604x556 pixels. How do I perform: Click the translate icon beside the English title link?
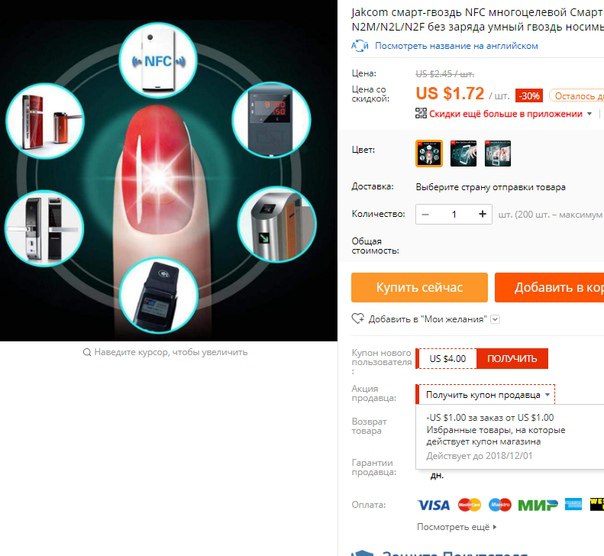360,46
